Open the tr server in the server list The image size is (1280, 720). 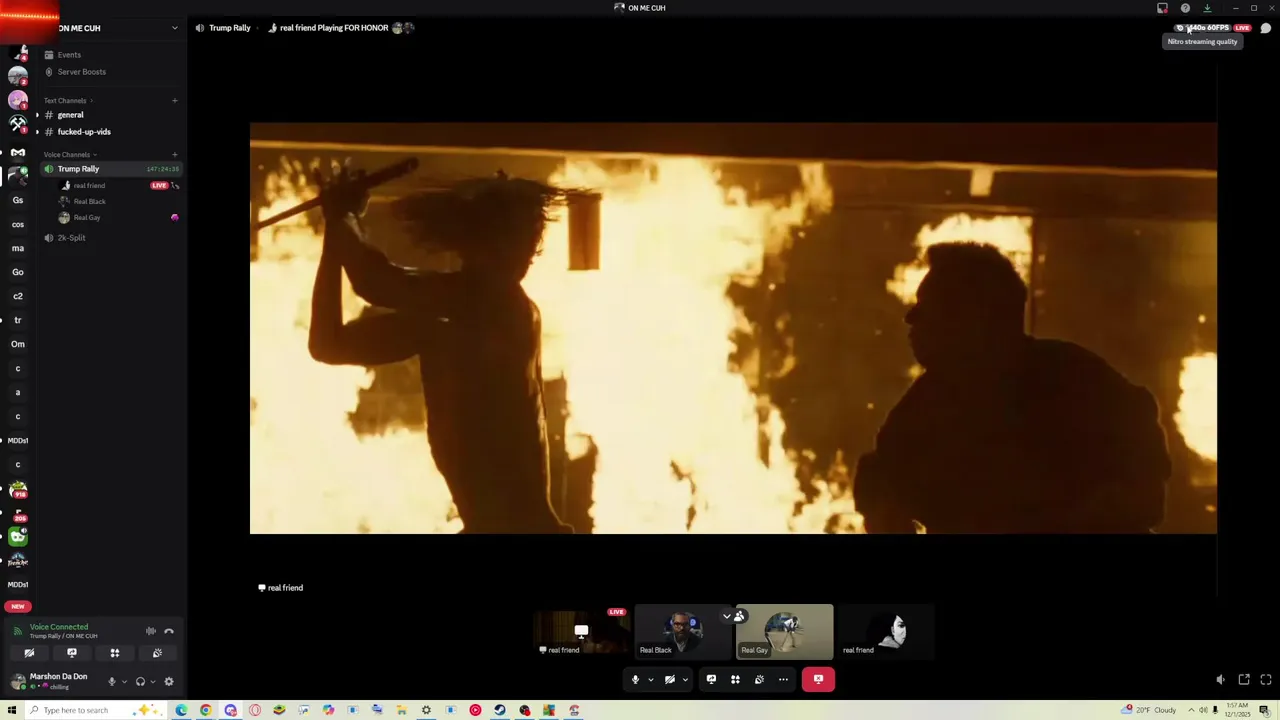18,320
